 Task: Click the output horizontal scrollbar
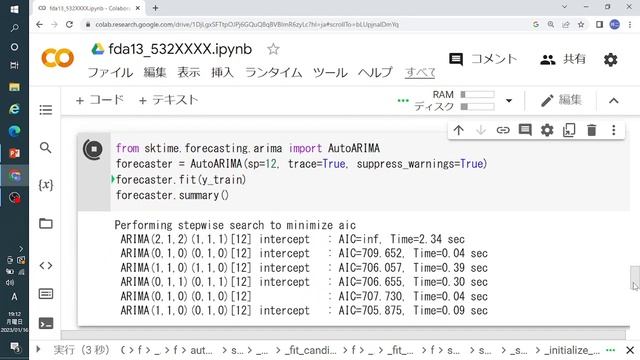tap(343, 335)
